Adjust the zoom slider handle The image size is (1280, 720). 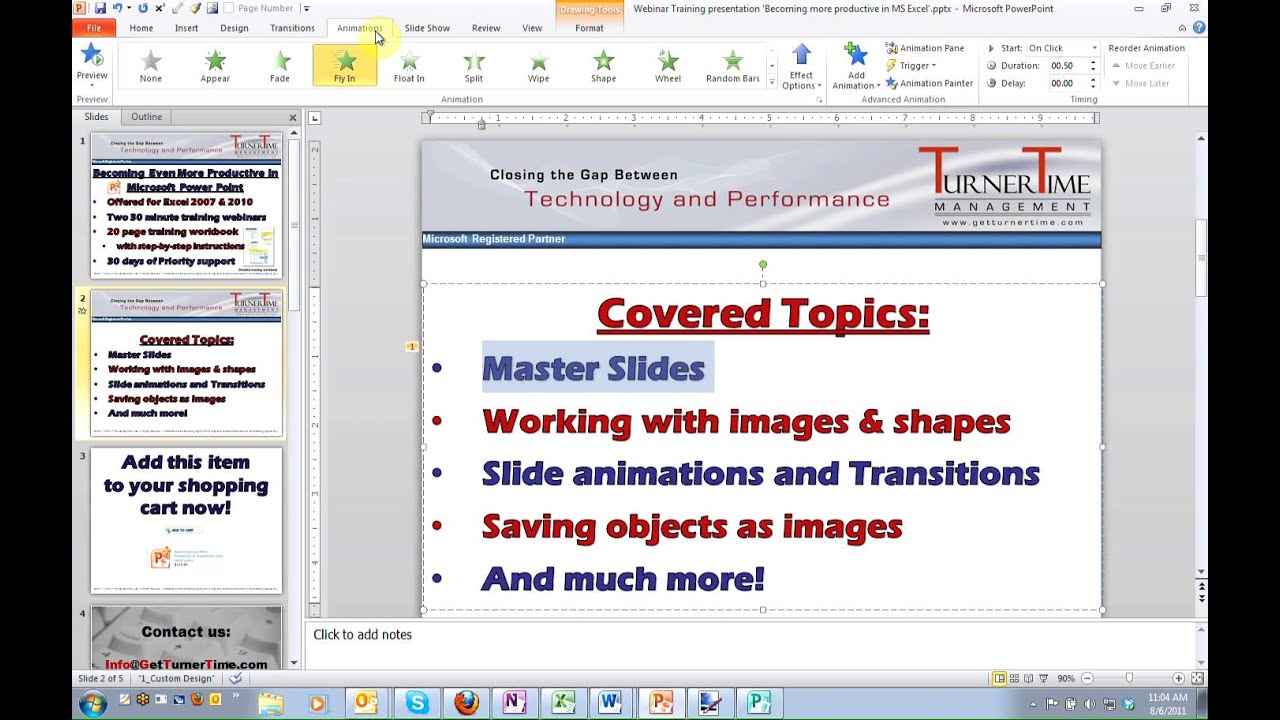(x=1130, y=678)
